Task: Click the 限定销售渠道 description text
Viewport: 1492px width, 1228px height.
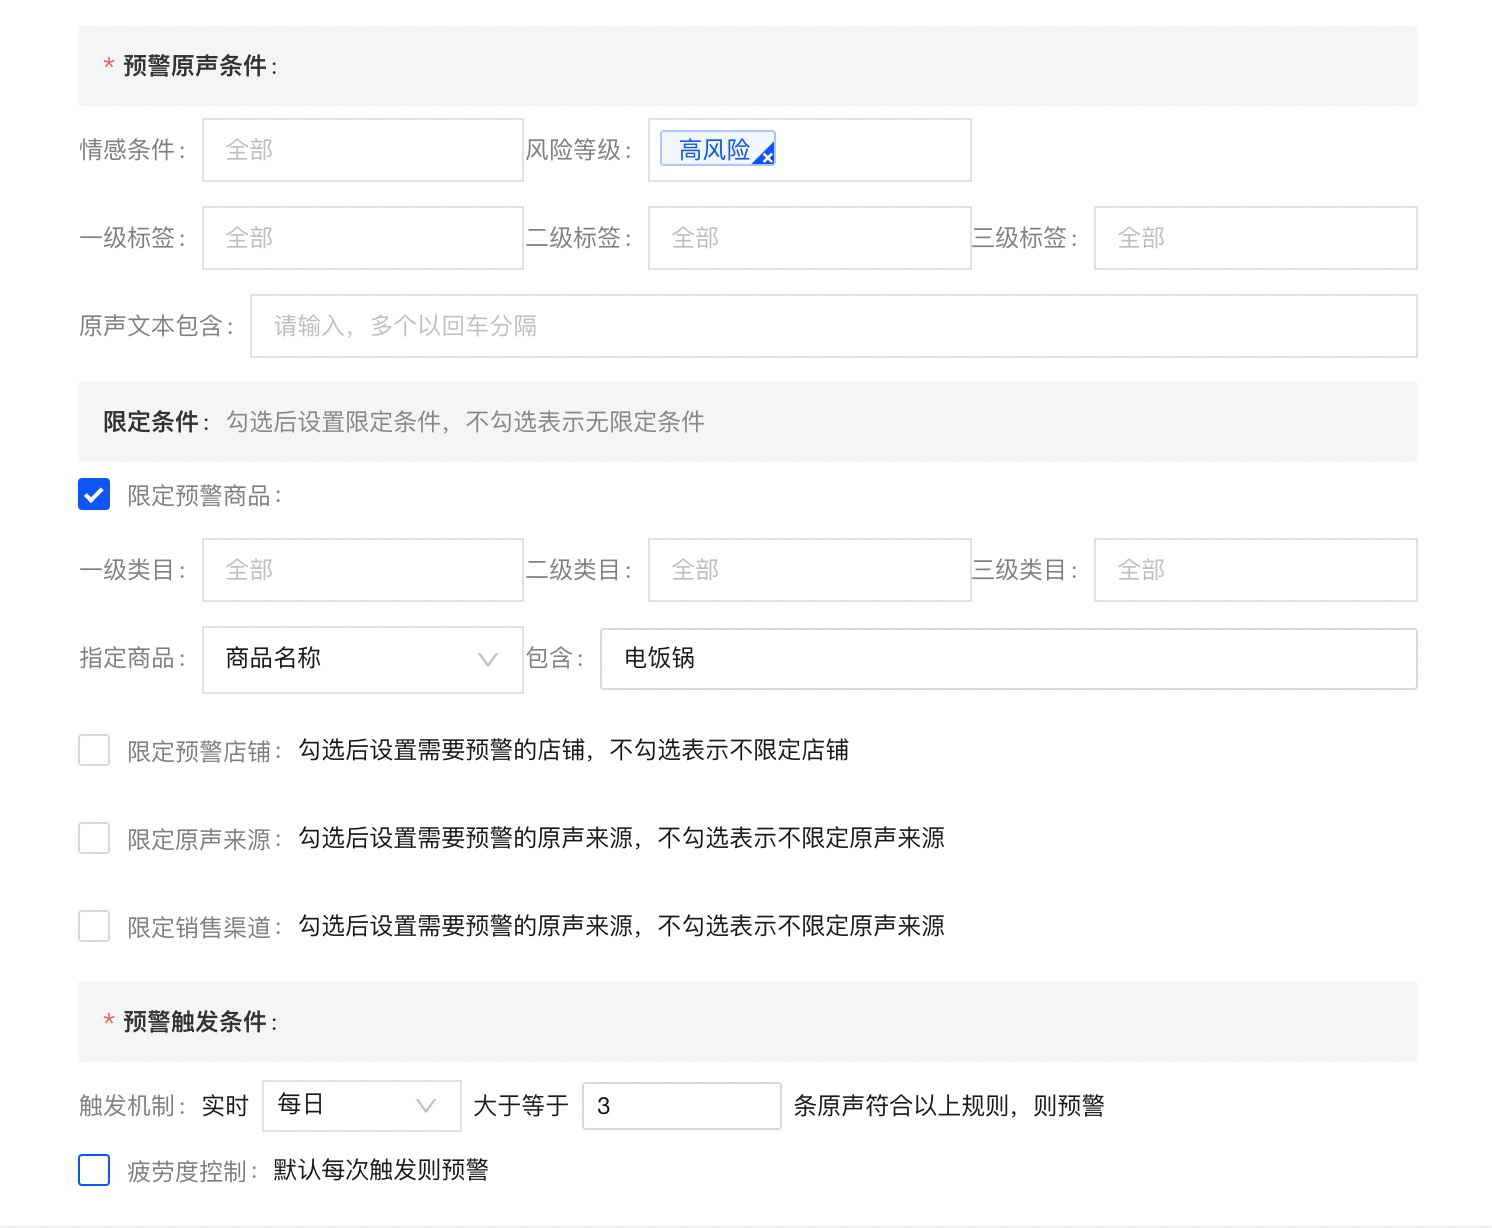Action: 622,926
